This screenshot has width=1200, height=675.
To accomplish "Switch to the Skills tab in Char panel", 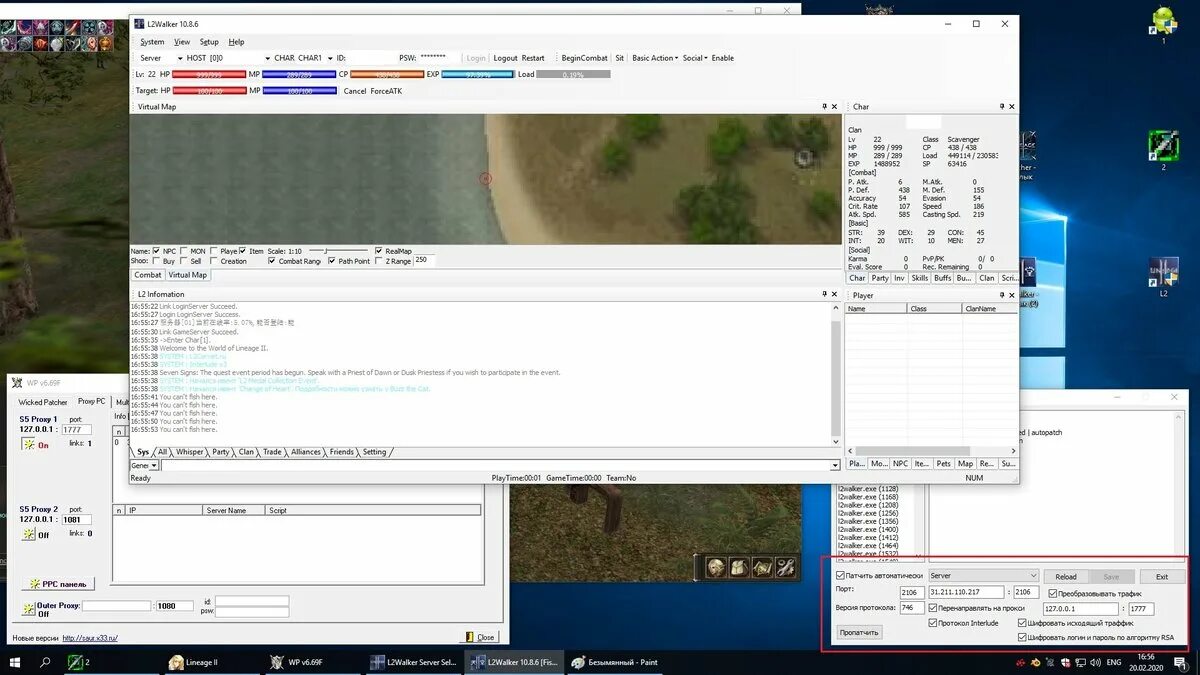I will coord(919,278).
